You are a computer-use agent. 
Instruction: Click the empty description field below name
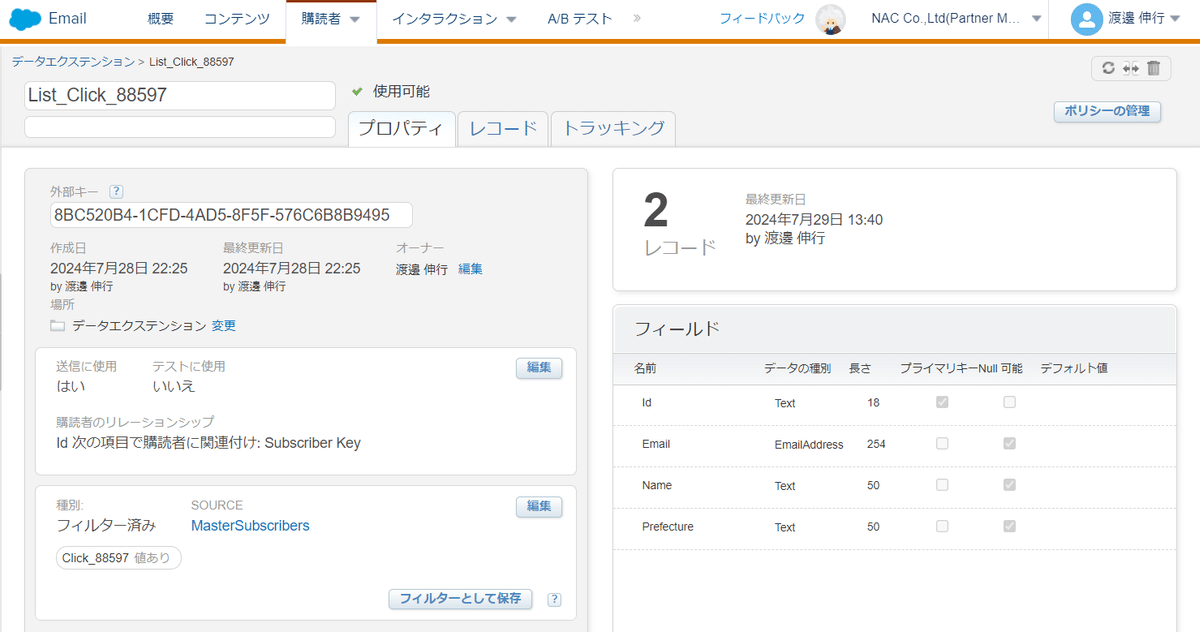pos(180,127)
